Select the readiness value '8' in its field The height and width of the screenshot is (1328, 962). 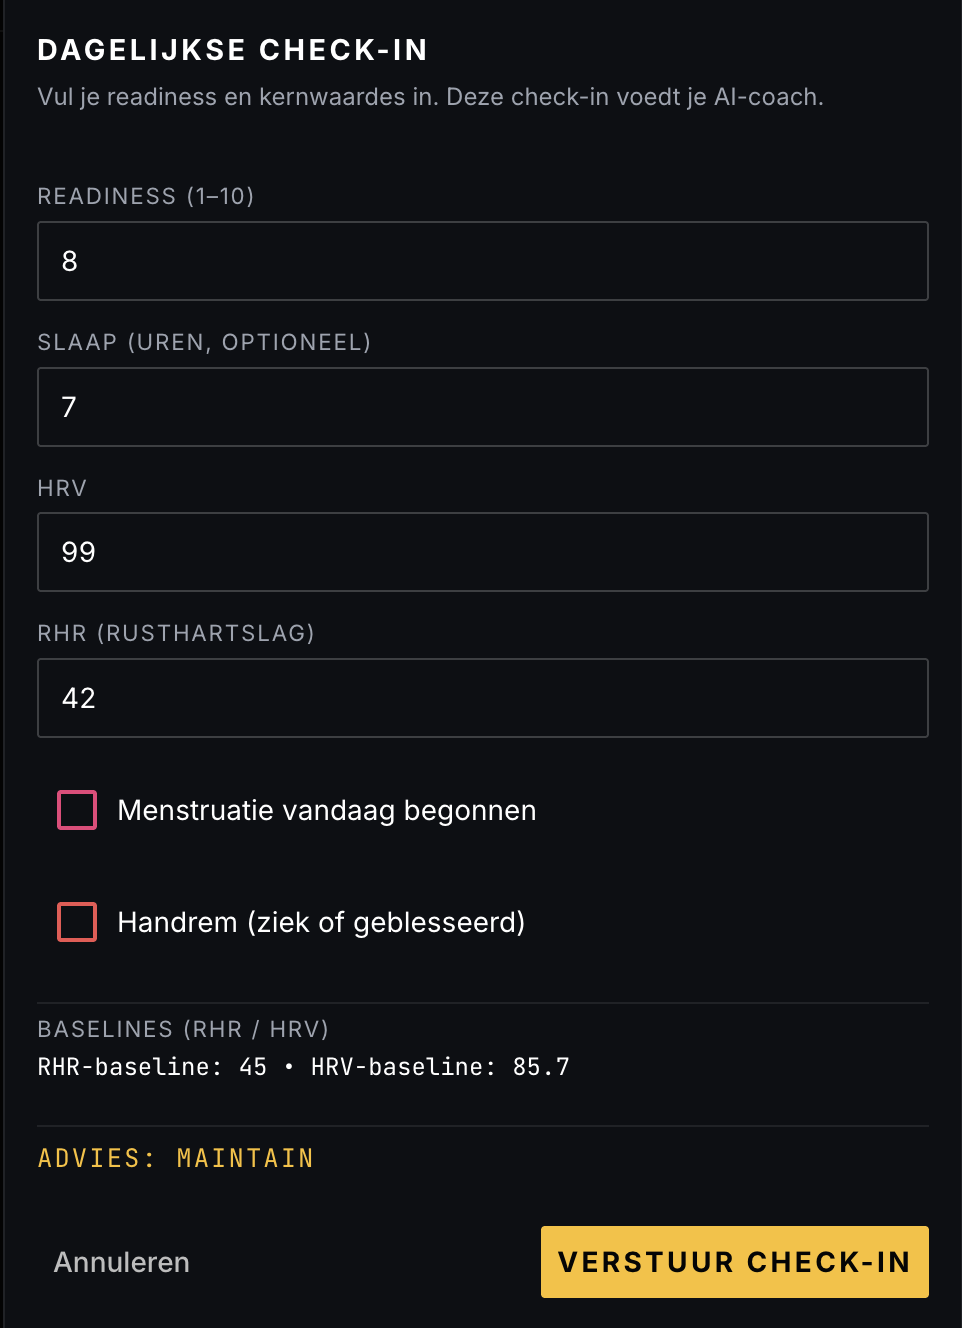(69, 261)
